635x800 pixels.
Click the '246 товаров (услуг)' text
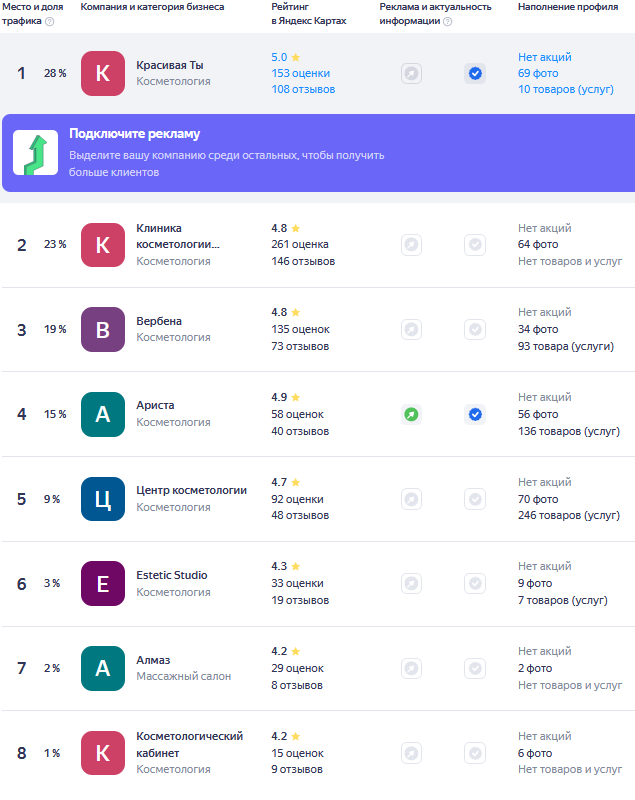569,516
